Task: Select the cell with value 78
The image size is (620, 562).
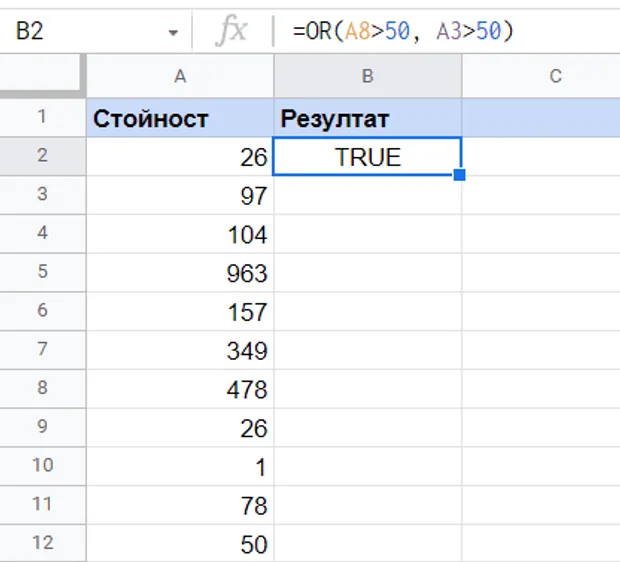Action: point(180,505)
